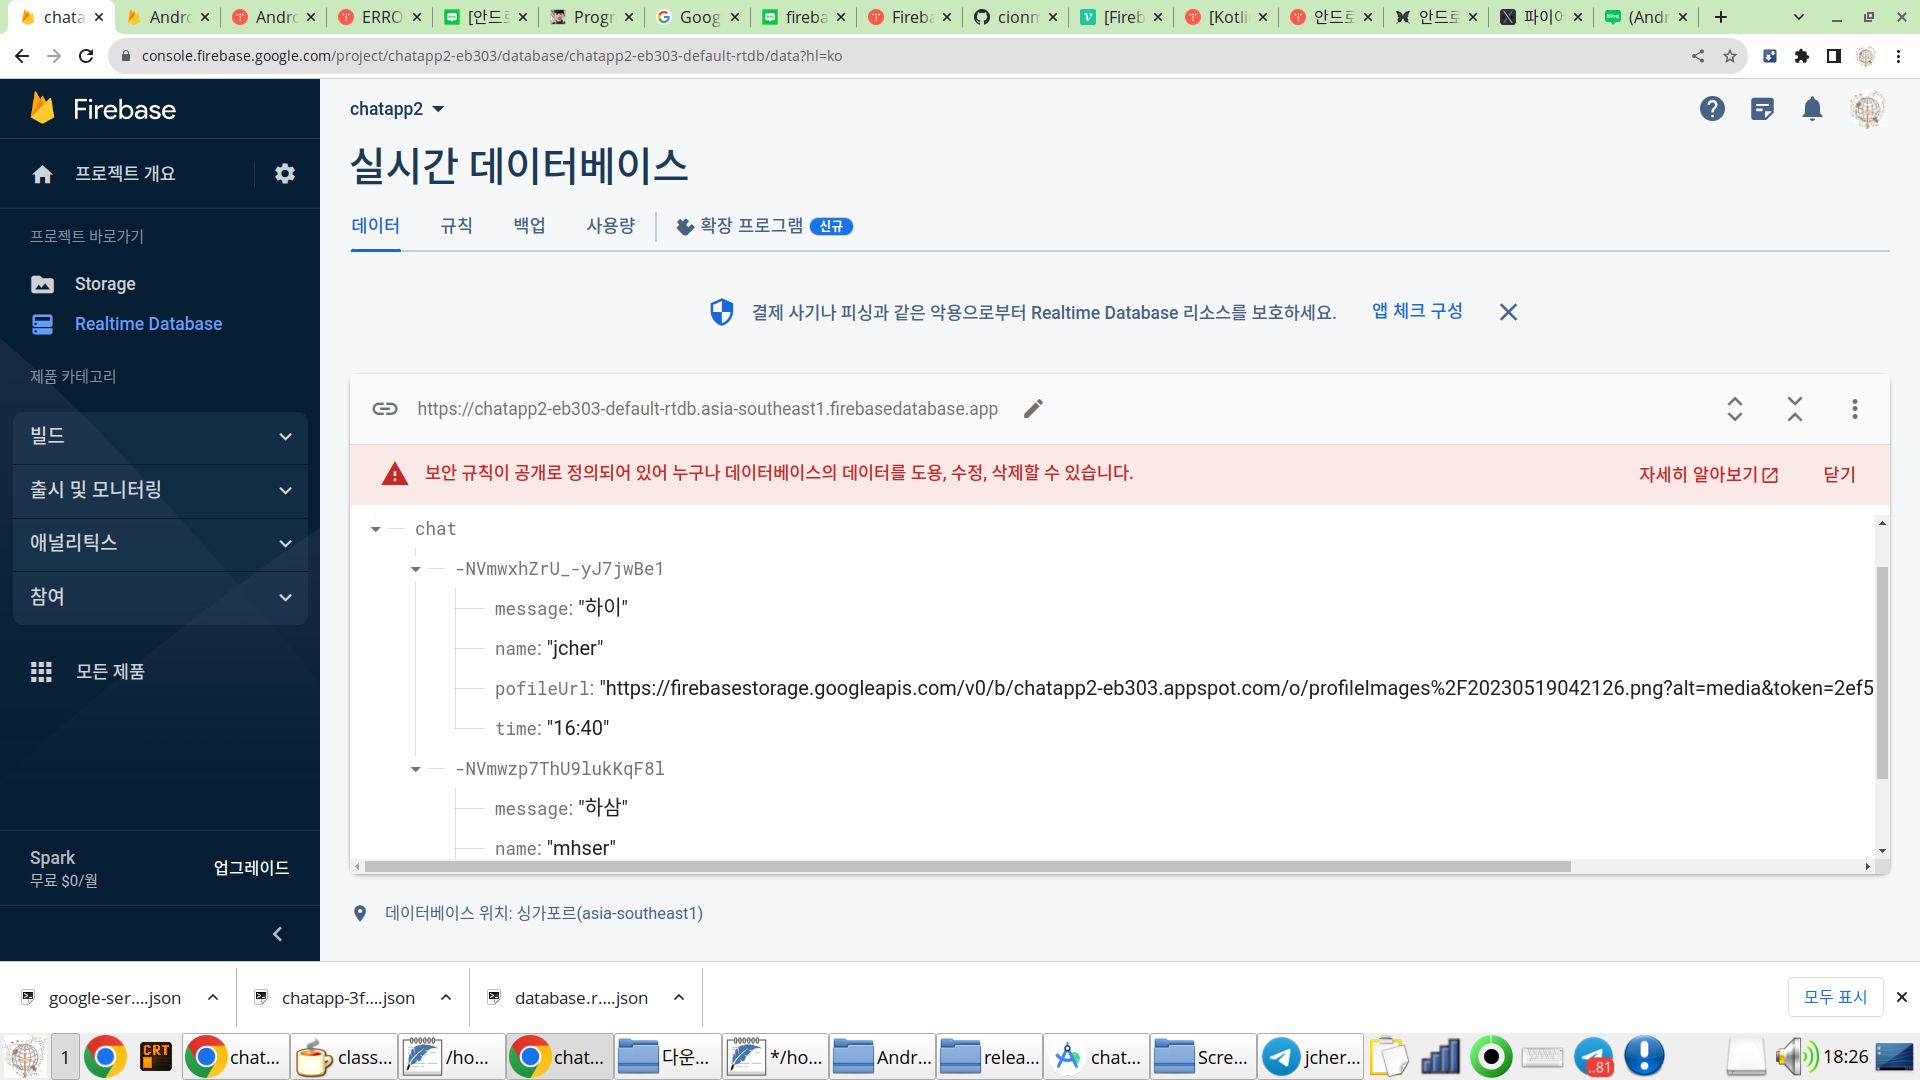Open the 확장 프로그램 tab

[764, 226]
